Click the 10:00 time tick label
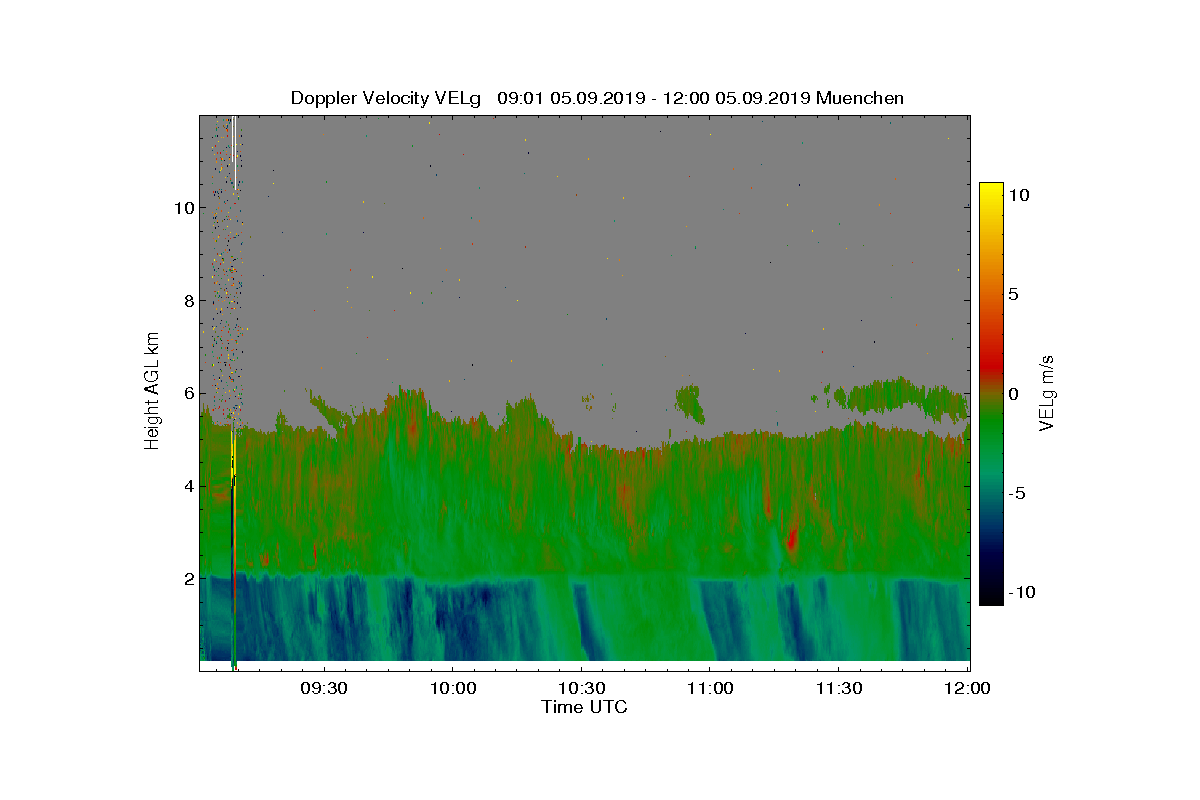The width and height of the screenshot is (1200, 800). tap(452, 688)
